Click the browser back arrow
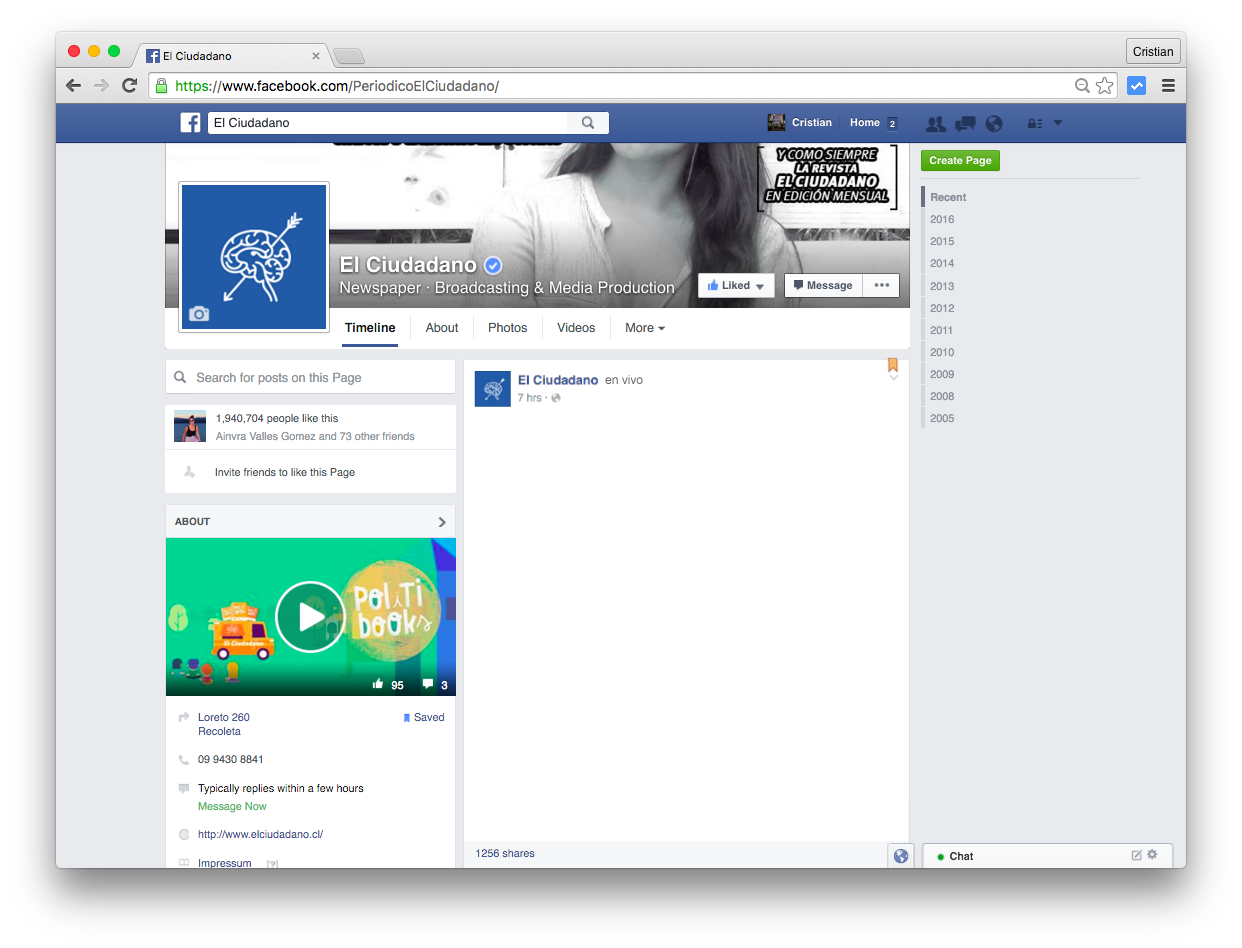The width and height of the screenshot is (1242, 948). [73, 86]
